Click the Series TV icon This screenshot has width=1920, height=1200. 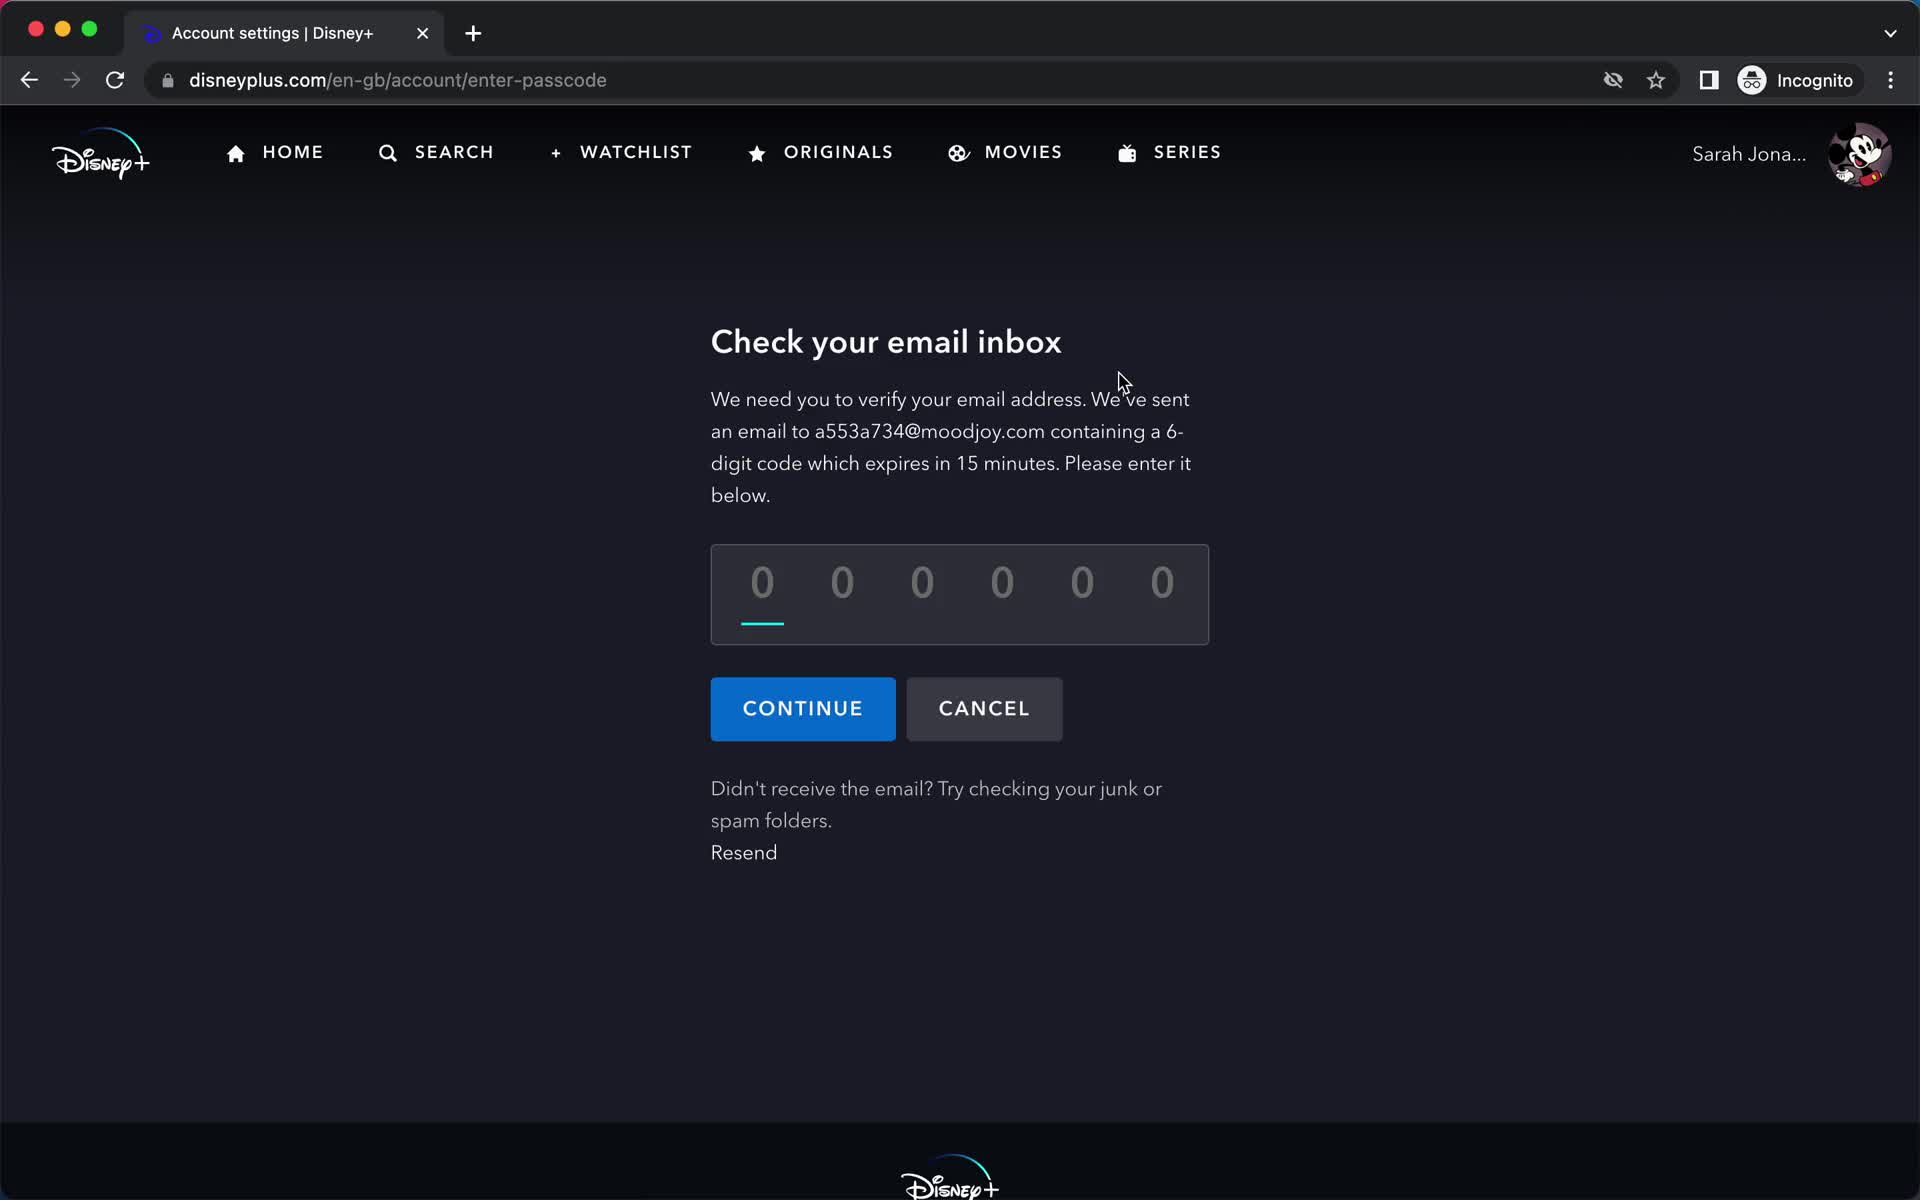(x=1127, y=153)
